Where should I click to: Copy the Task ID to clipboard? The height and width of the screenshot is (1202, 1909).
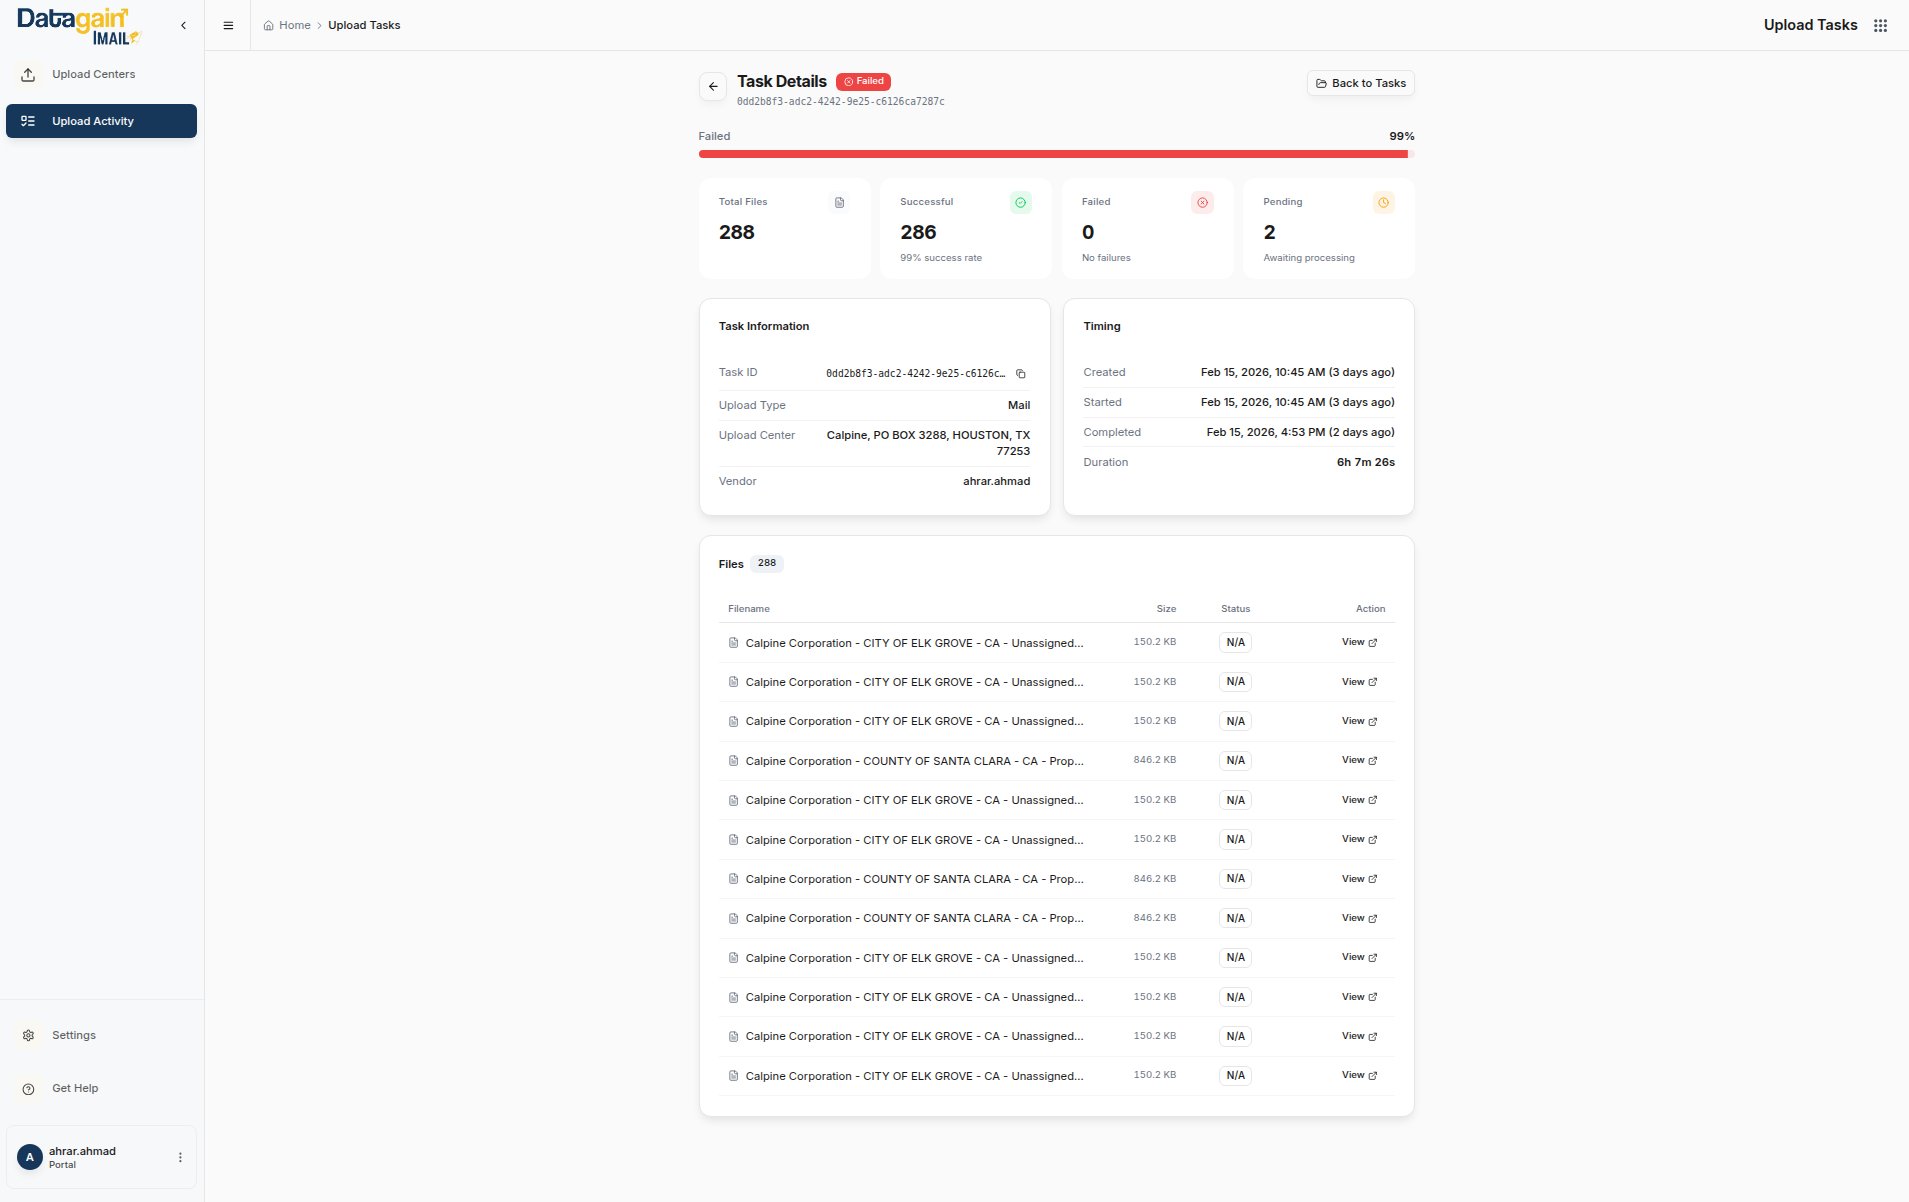pos(1020,374)
